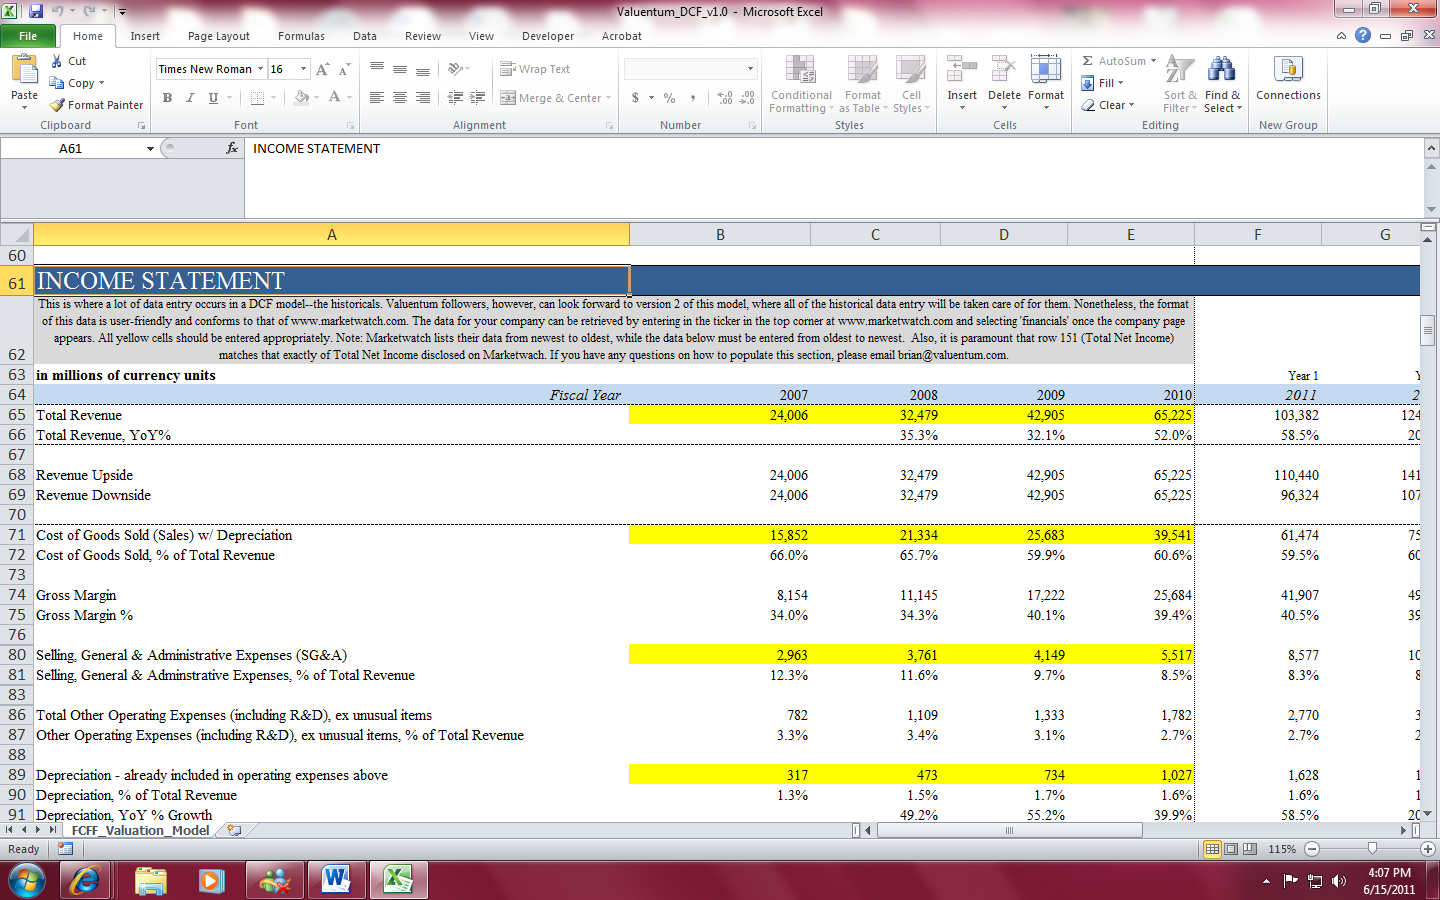Click the Find & Select binoculars
The image size is (1440, 900).
pyautogui.click(x=1221, y=70)
